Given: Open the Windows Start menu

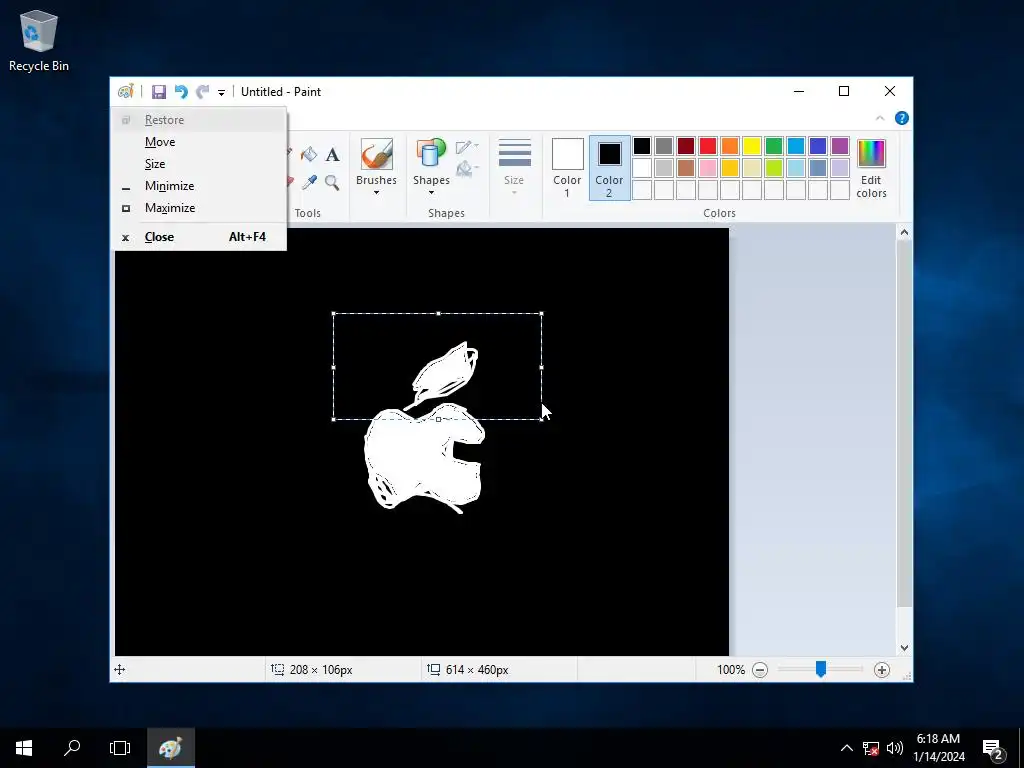Looking at the screenshot, I should [x=24, y=748].
